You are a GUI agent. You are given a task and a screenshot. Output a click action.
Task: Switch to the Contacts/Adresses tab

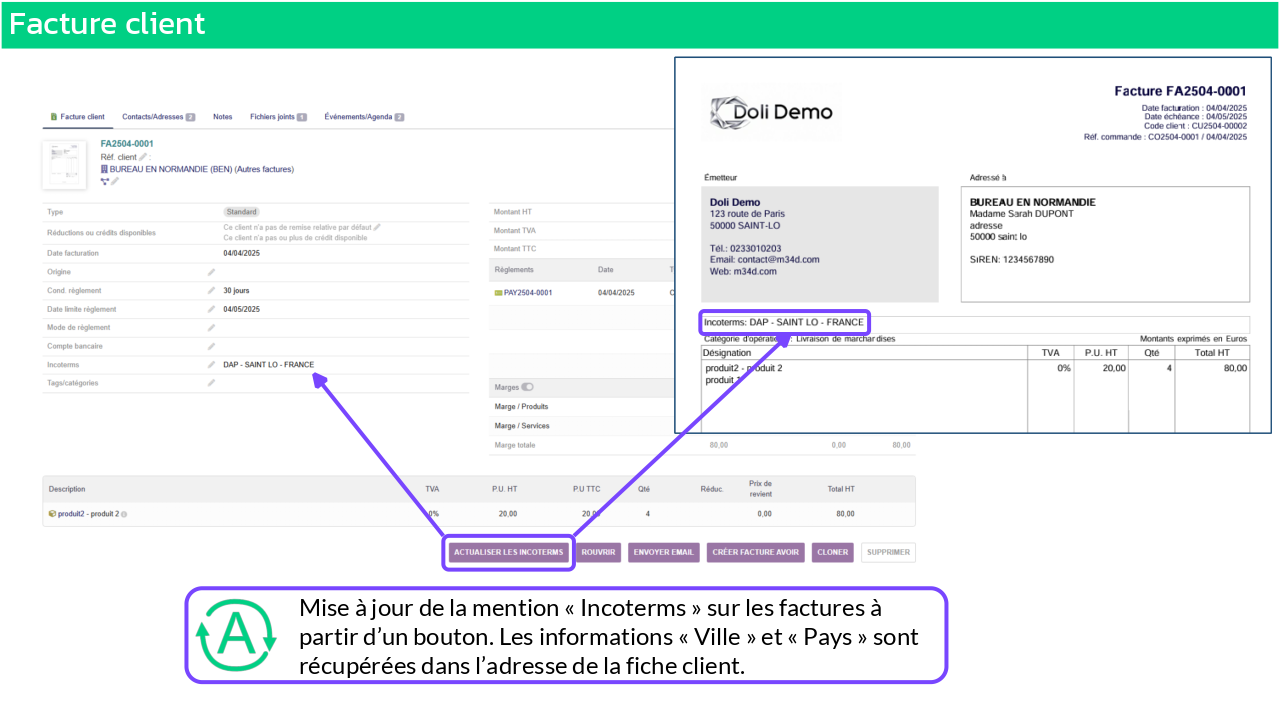pos(158,117)
